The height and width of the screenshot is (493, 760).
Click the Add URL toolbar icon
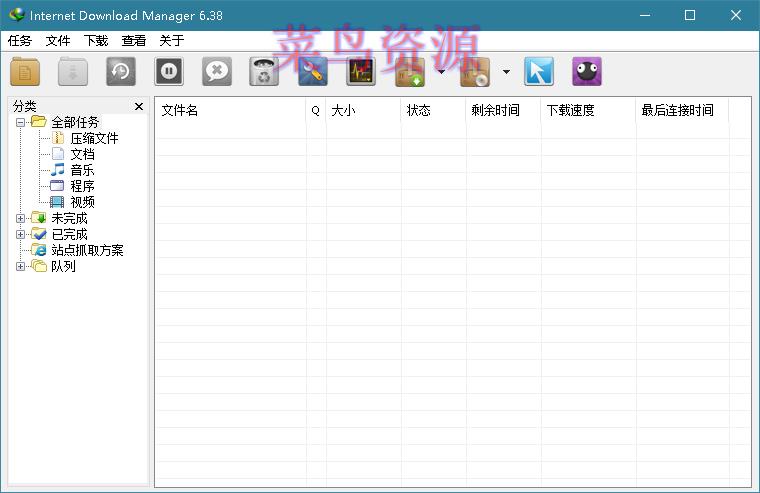25,72
